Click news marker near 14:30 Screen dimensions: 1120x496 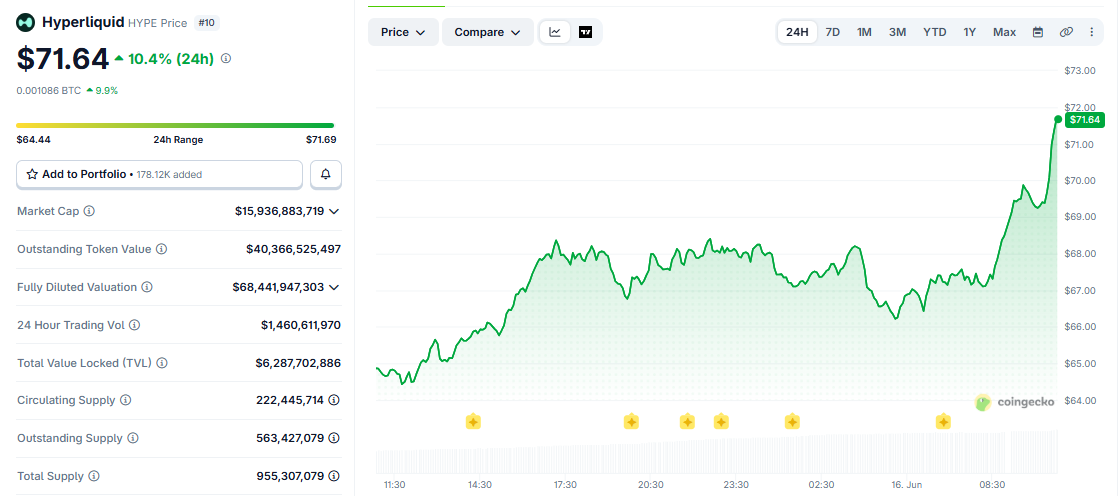click(473, 422)
